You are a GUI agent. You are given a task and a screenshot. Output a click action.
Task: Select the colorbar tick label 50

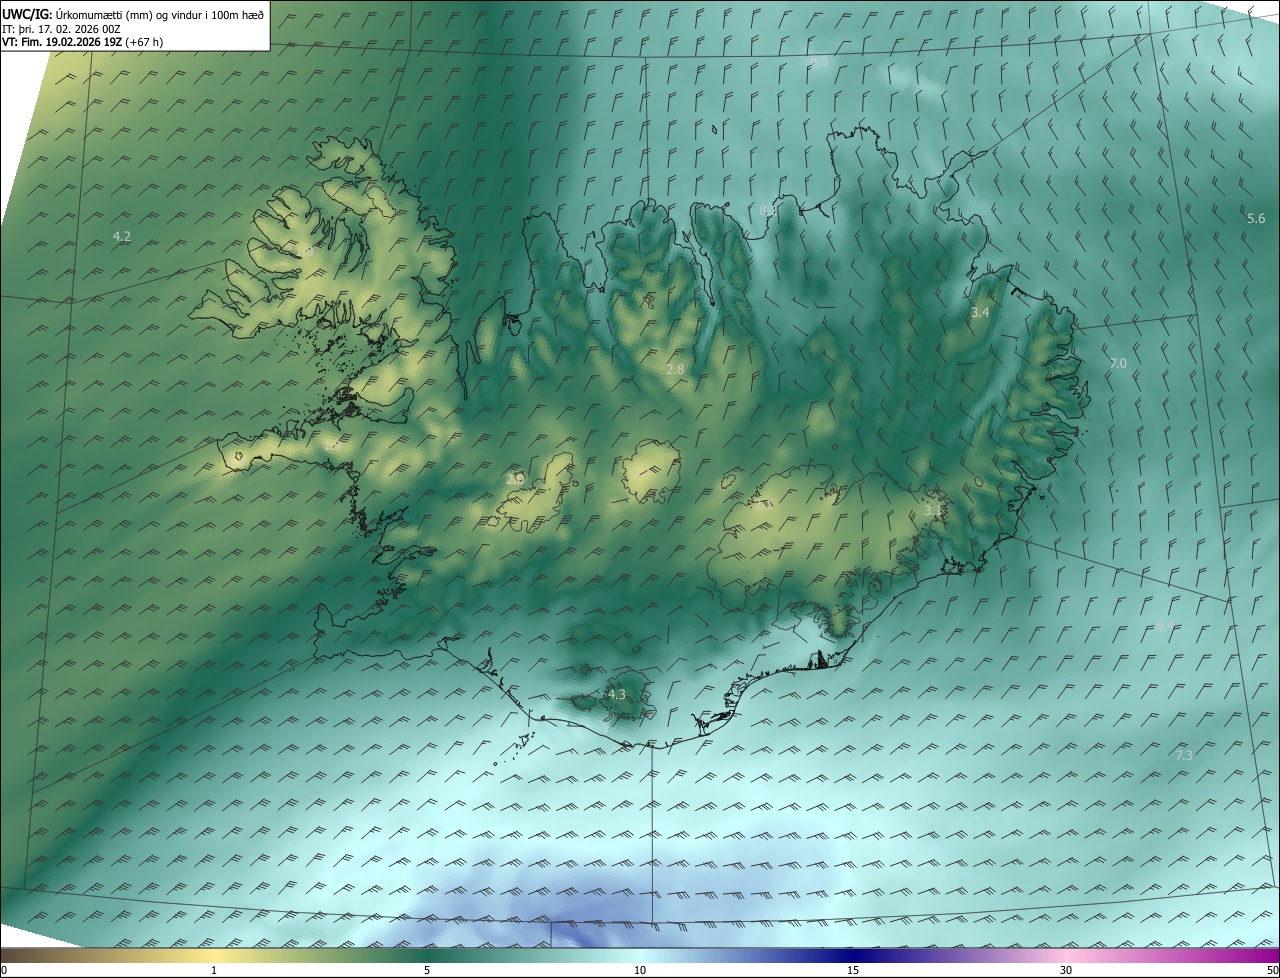(1272, 970)
